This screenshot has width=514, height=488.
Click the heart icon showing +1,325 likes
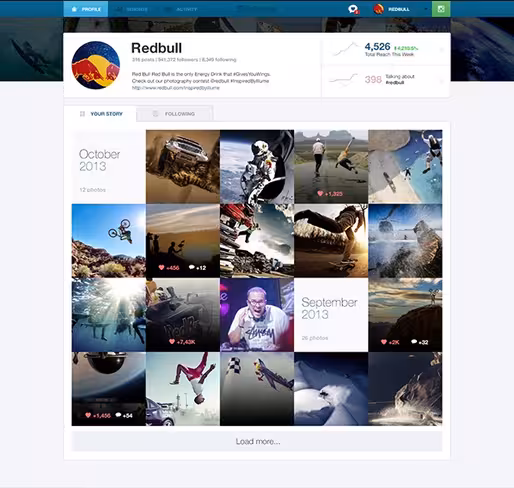tap(320, 193)
